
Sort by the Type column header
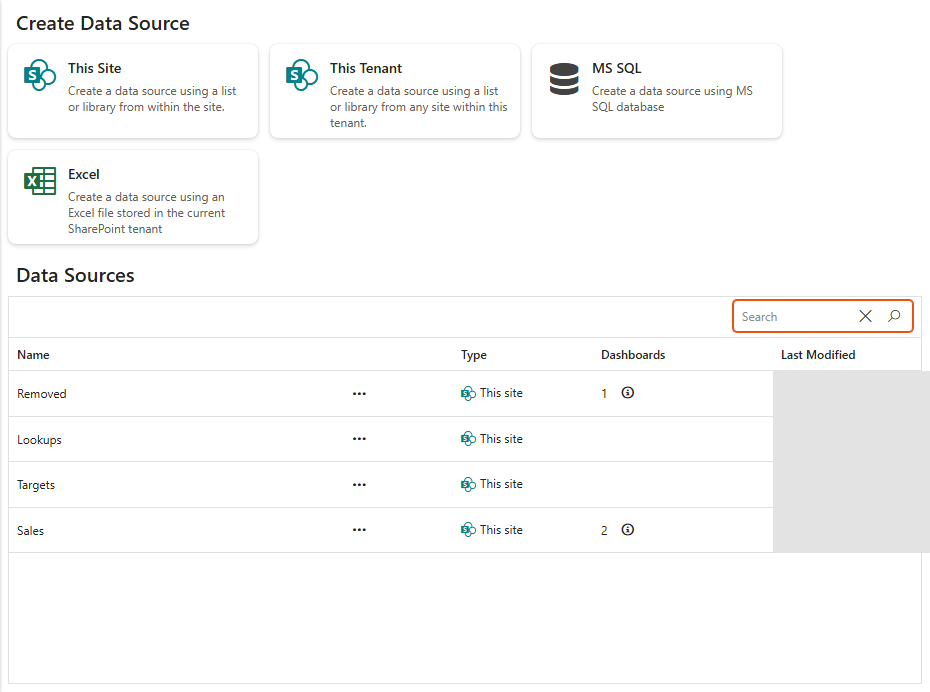(474, 355)
